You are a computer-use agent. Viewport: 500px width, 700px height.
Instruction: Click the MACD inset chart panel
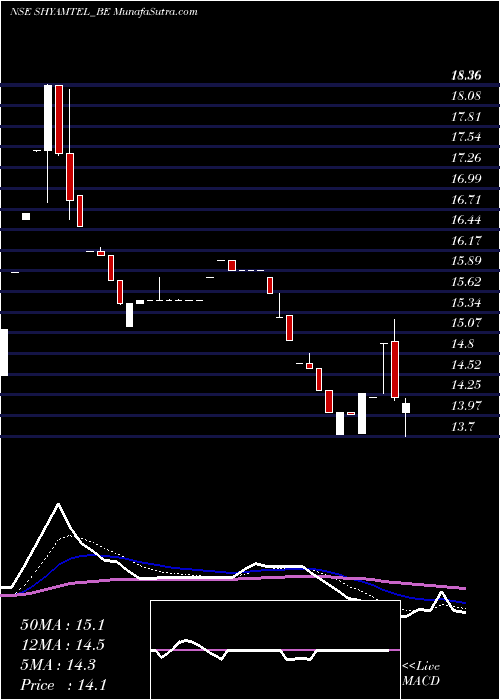click(x=275, y=650)
